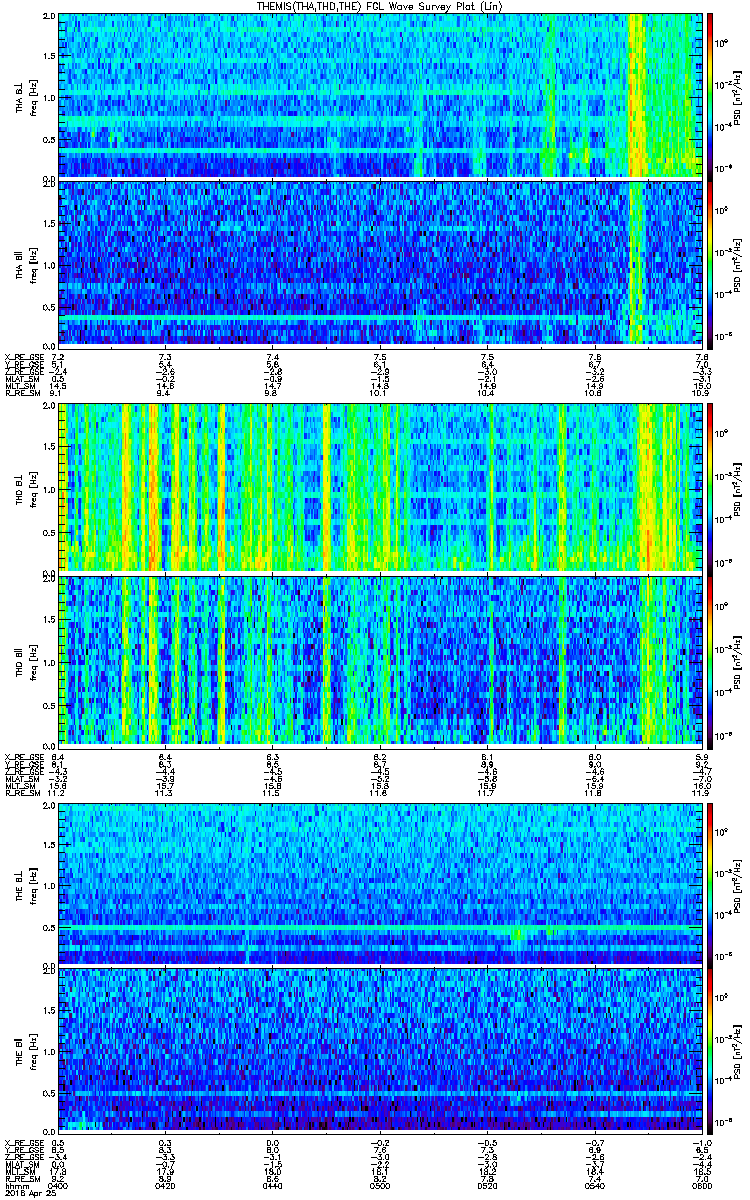Screen dimensions: 750x1200
Task: Click the THEMIS FGL Wave Survey Plot title
Action: click(381, 6)
